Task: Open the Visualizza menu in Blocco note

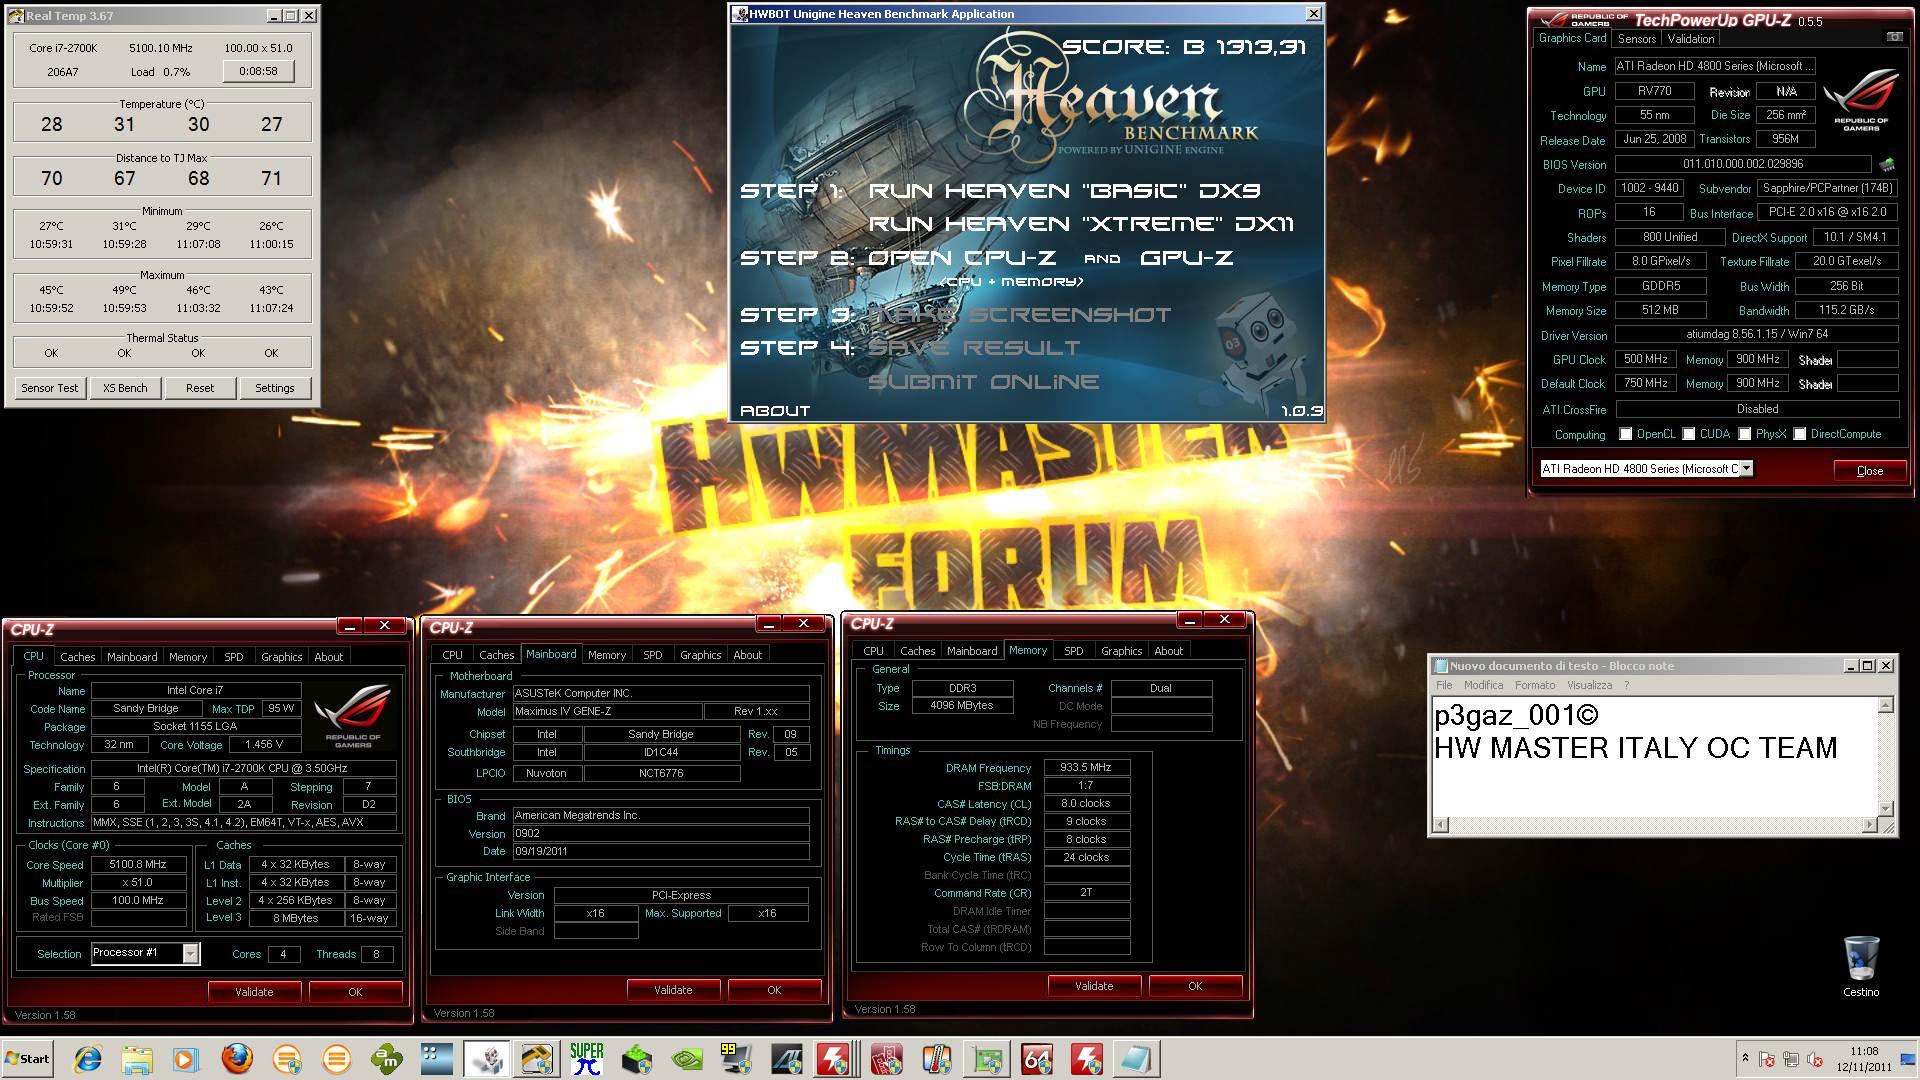Action: coord(1589,686)
